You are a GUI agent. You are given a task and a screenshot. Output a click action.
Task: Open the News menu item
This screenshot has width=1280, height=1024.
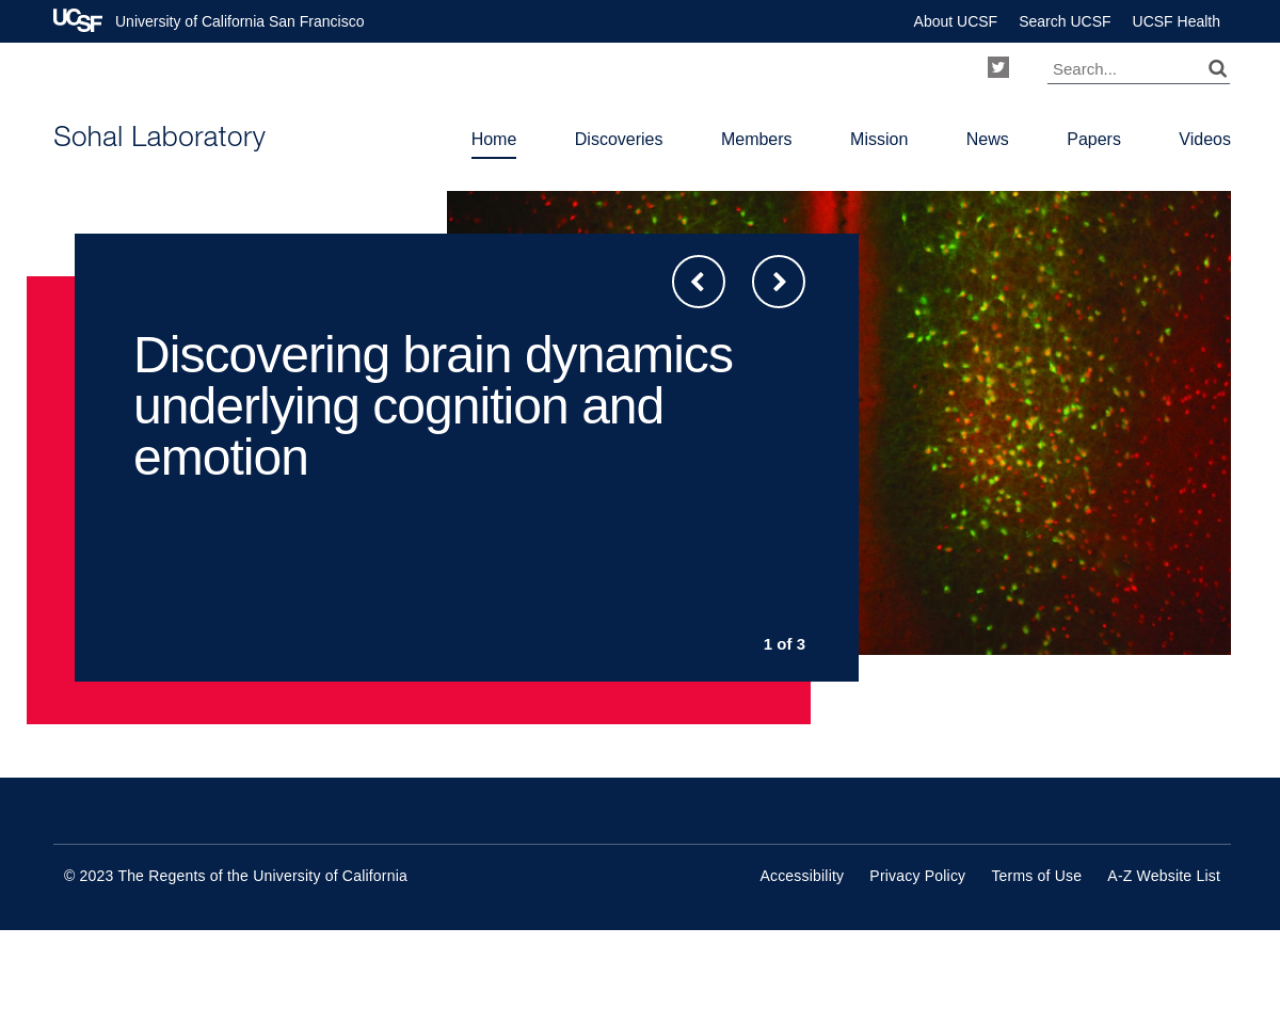point(987,139)
